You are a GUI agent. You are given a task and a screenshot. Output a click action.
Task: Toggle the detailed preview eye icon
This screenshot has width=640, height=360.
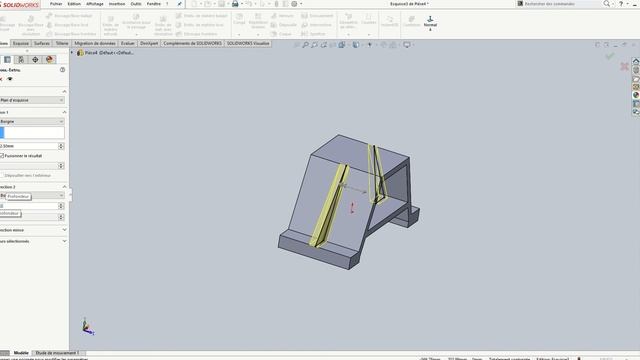10,79
